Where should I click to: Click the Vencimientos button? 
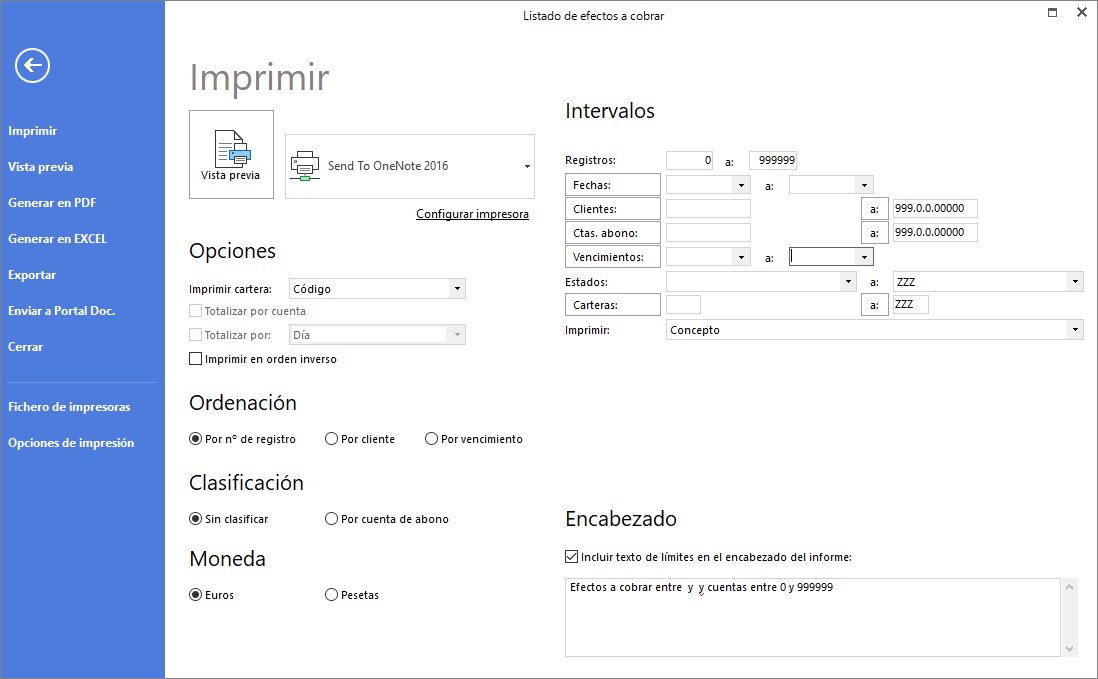(612, 257)
